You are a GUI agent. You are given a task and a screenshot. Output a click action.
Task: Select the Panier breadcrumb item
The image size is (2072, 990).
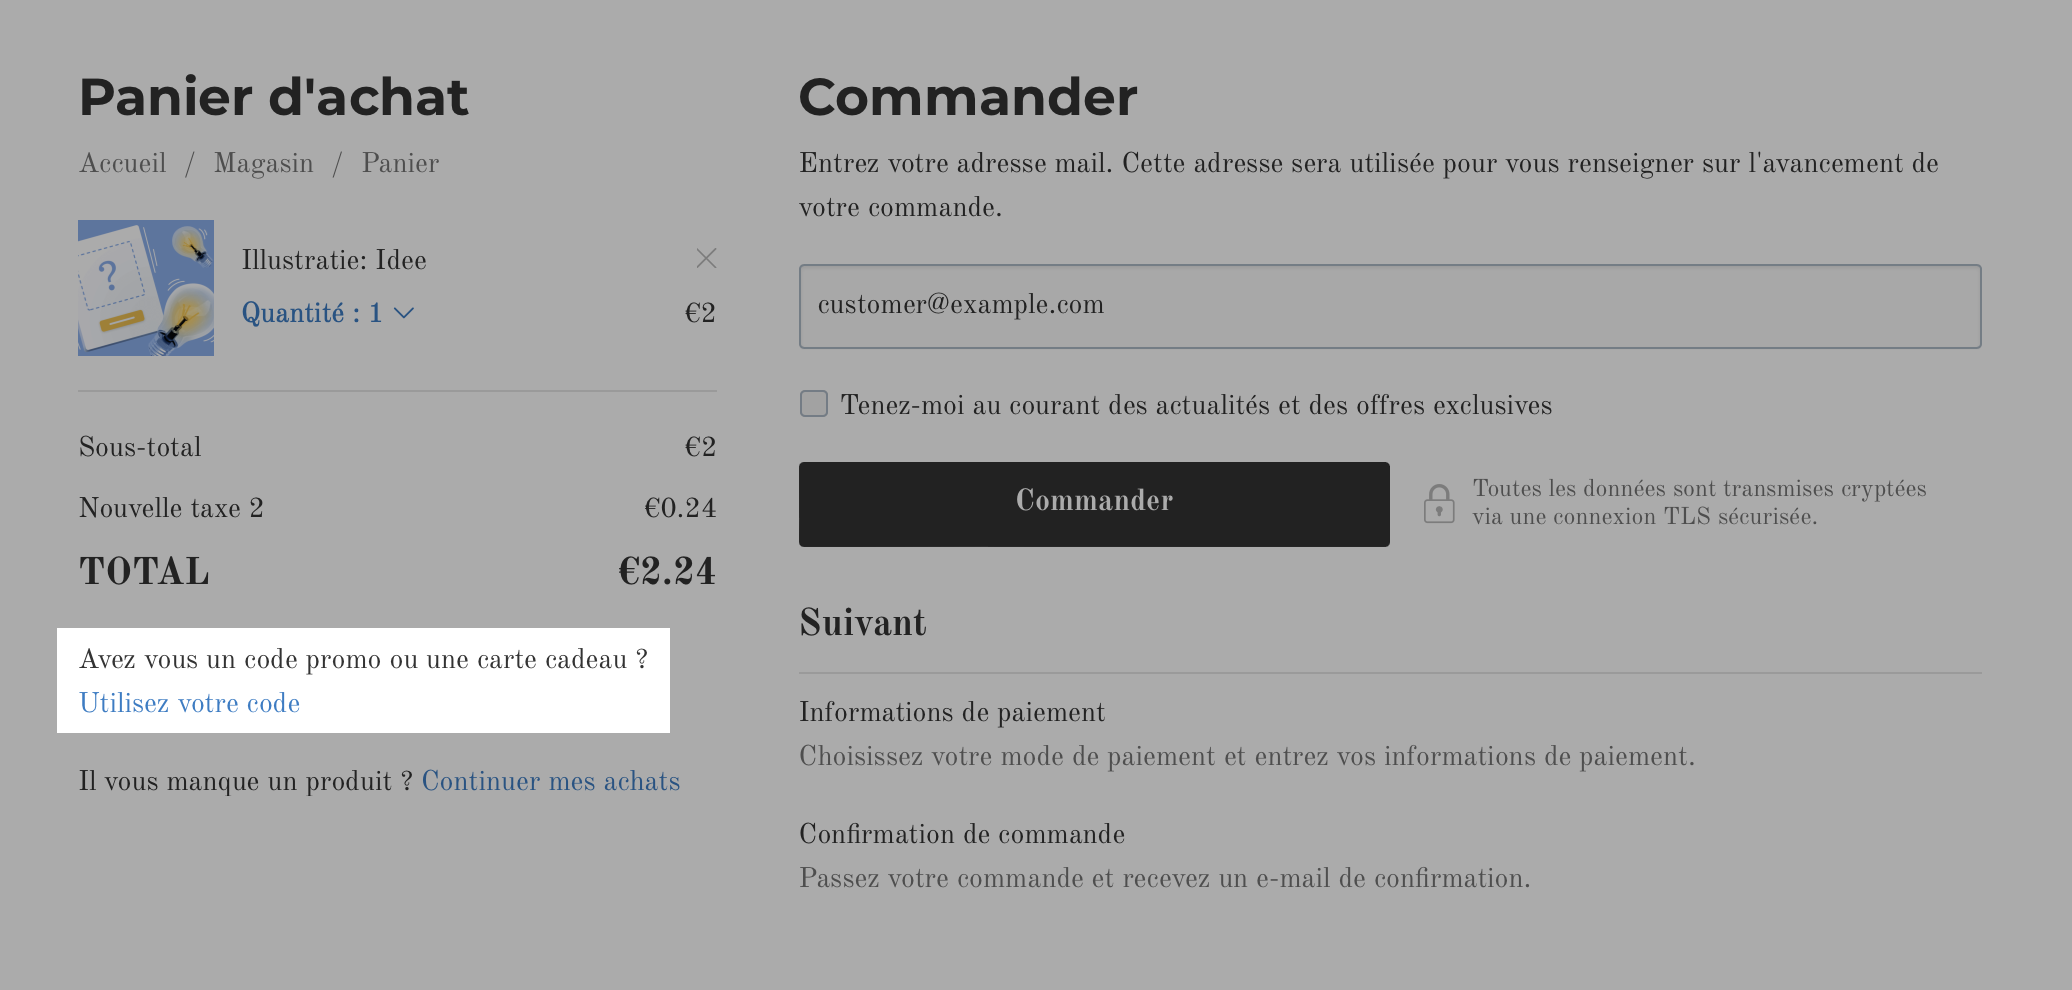(400, 163)
